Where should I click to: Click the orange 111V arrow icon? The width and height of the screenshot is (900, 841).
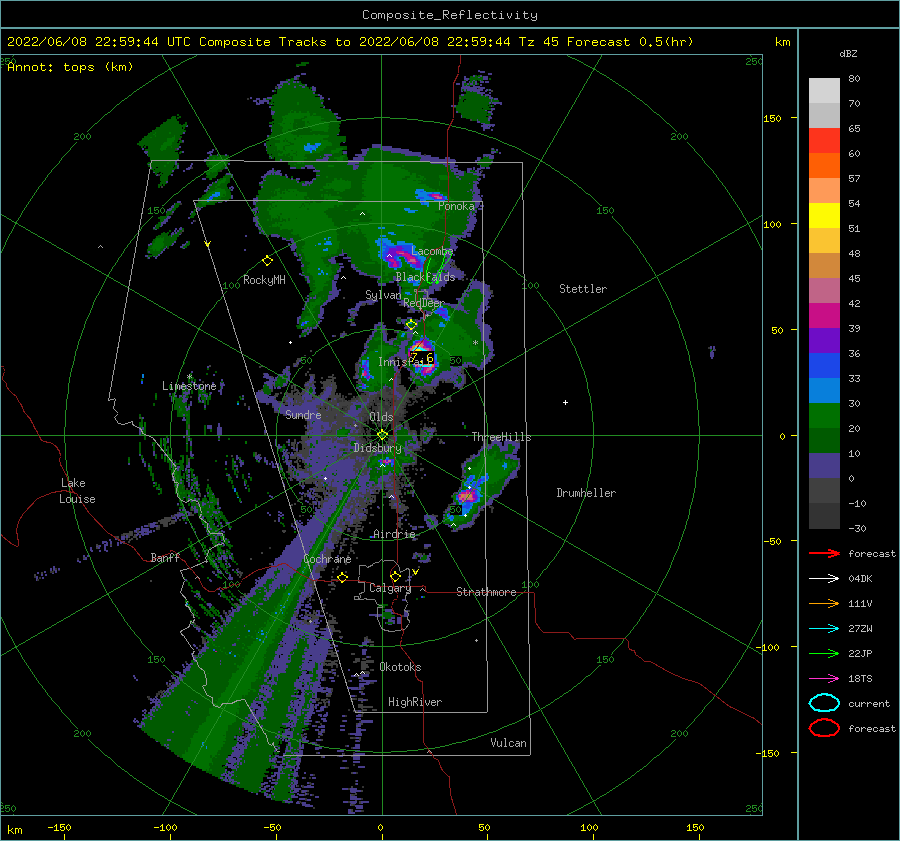pyautogui.click(x=824, y=603)
